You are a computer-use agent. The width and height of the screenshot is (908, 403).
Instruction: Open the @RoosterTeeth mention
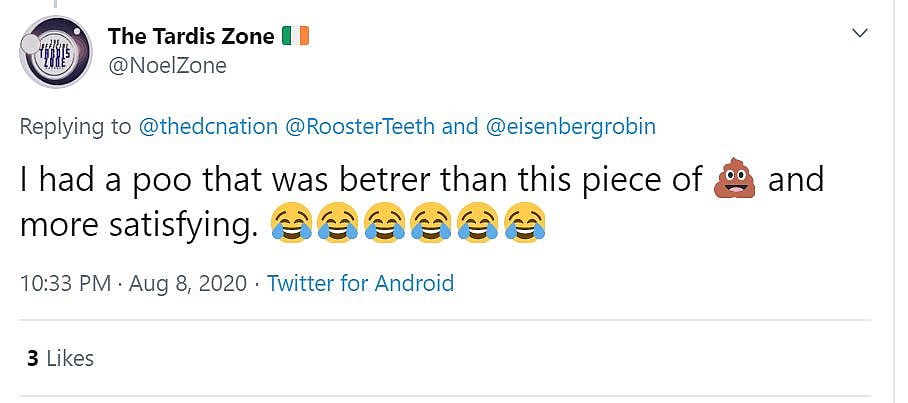(x=360, y=127)
